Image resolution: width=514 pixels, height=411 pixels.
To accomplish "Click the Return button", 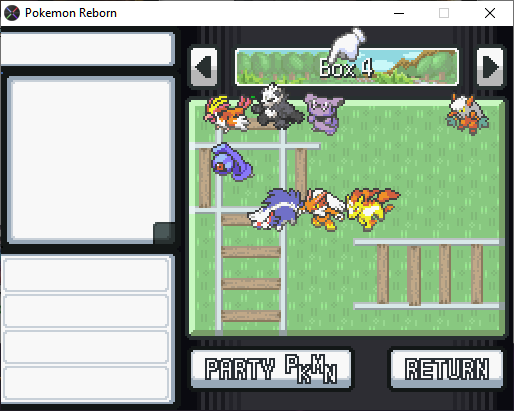I will 447,369.
